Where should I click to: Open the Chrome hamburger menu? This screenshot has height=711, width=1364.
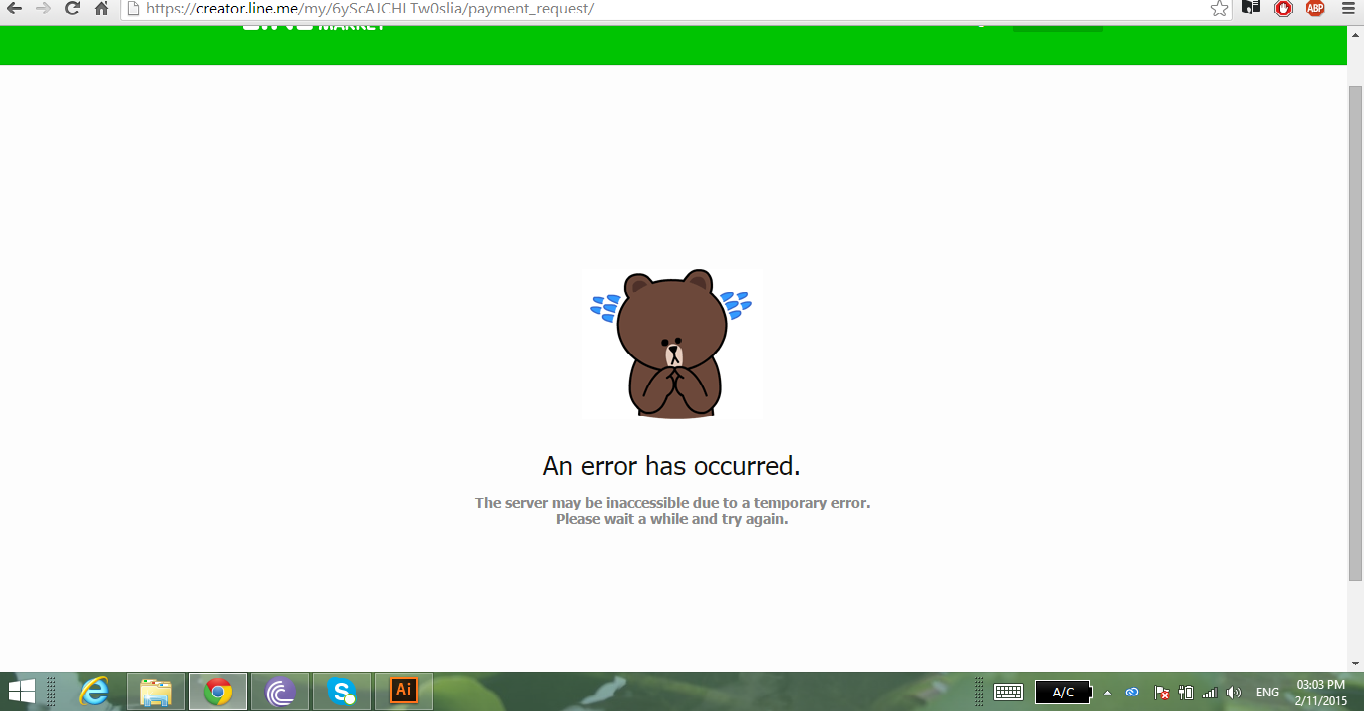click(x=1347, y=8)
